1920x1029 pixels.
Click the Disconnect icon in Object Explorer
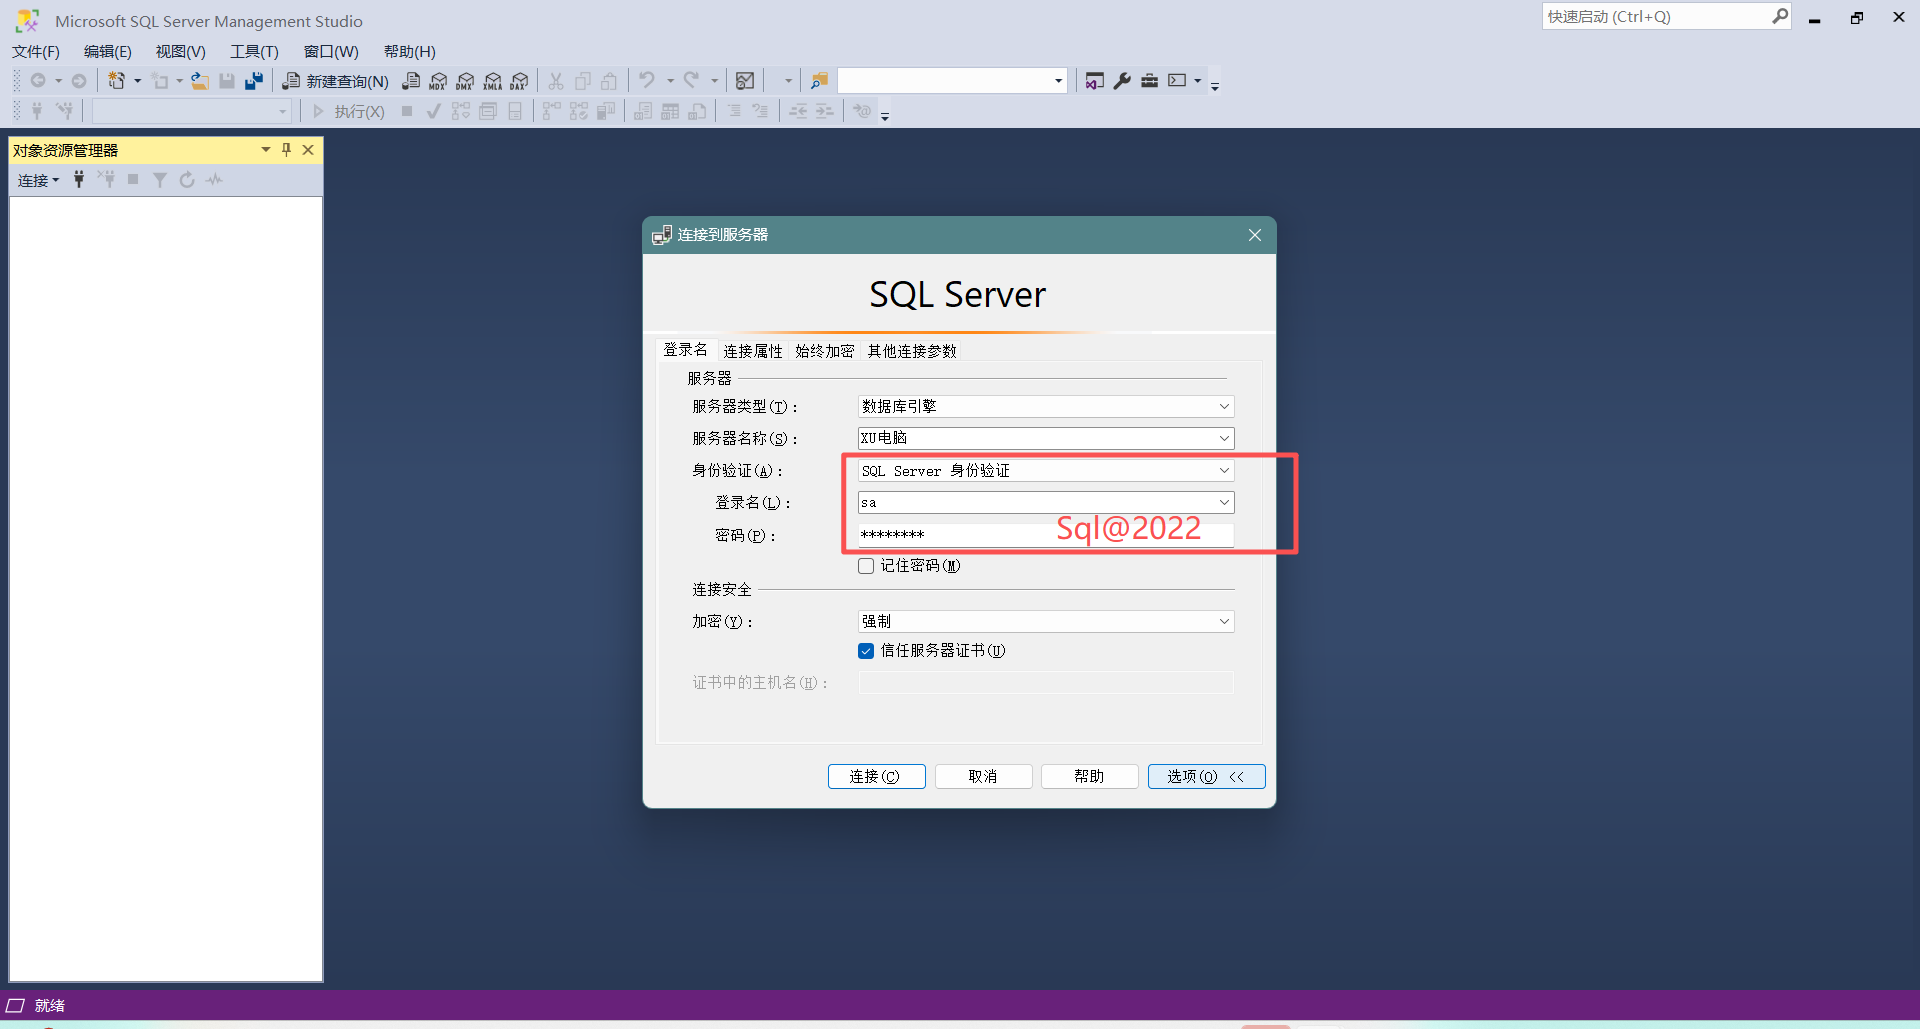(106, 180)
